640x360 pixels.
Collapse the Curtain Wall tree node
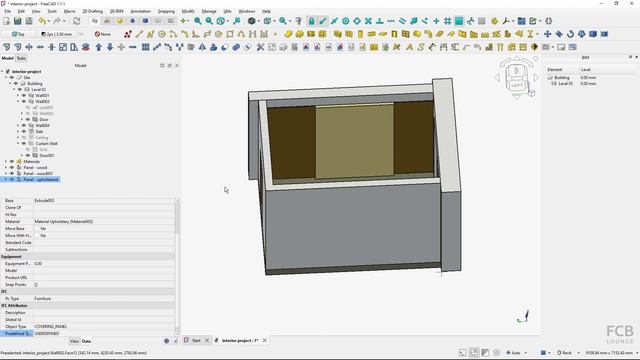[x=18, y=143]
